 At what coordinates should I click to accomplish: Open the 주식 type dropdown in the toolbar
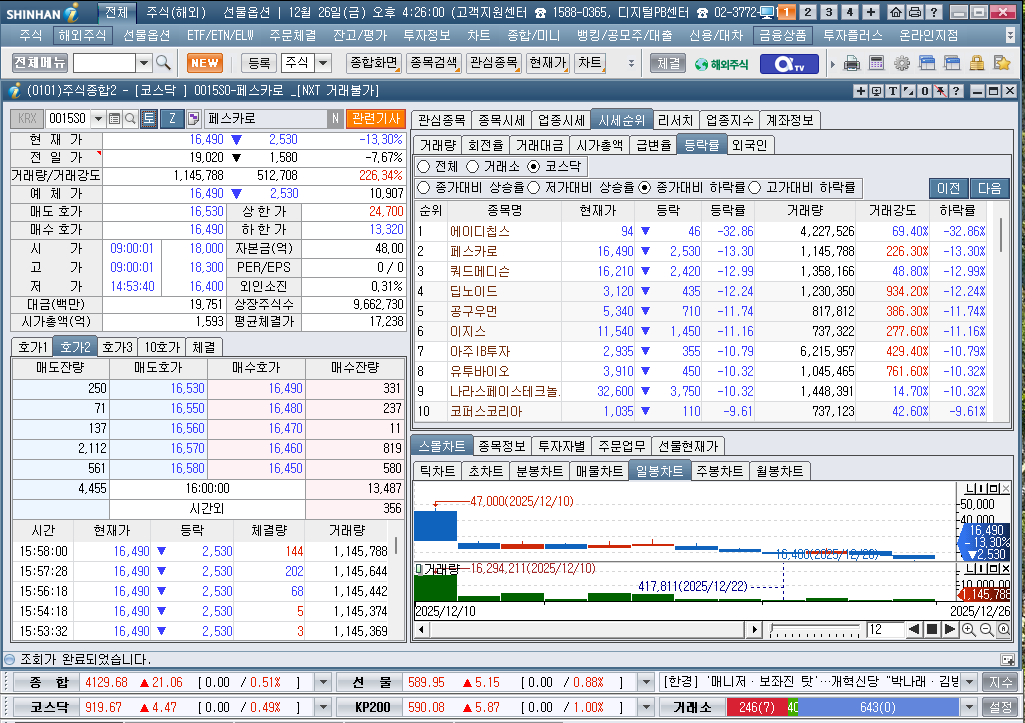click(324, 63)
